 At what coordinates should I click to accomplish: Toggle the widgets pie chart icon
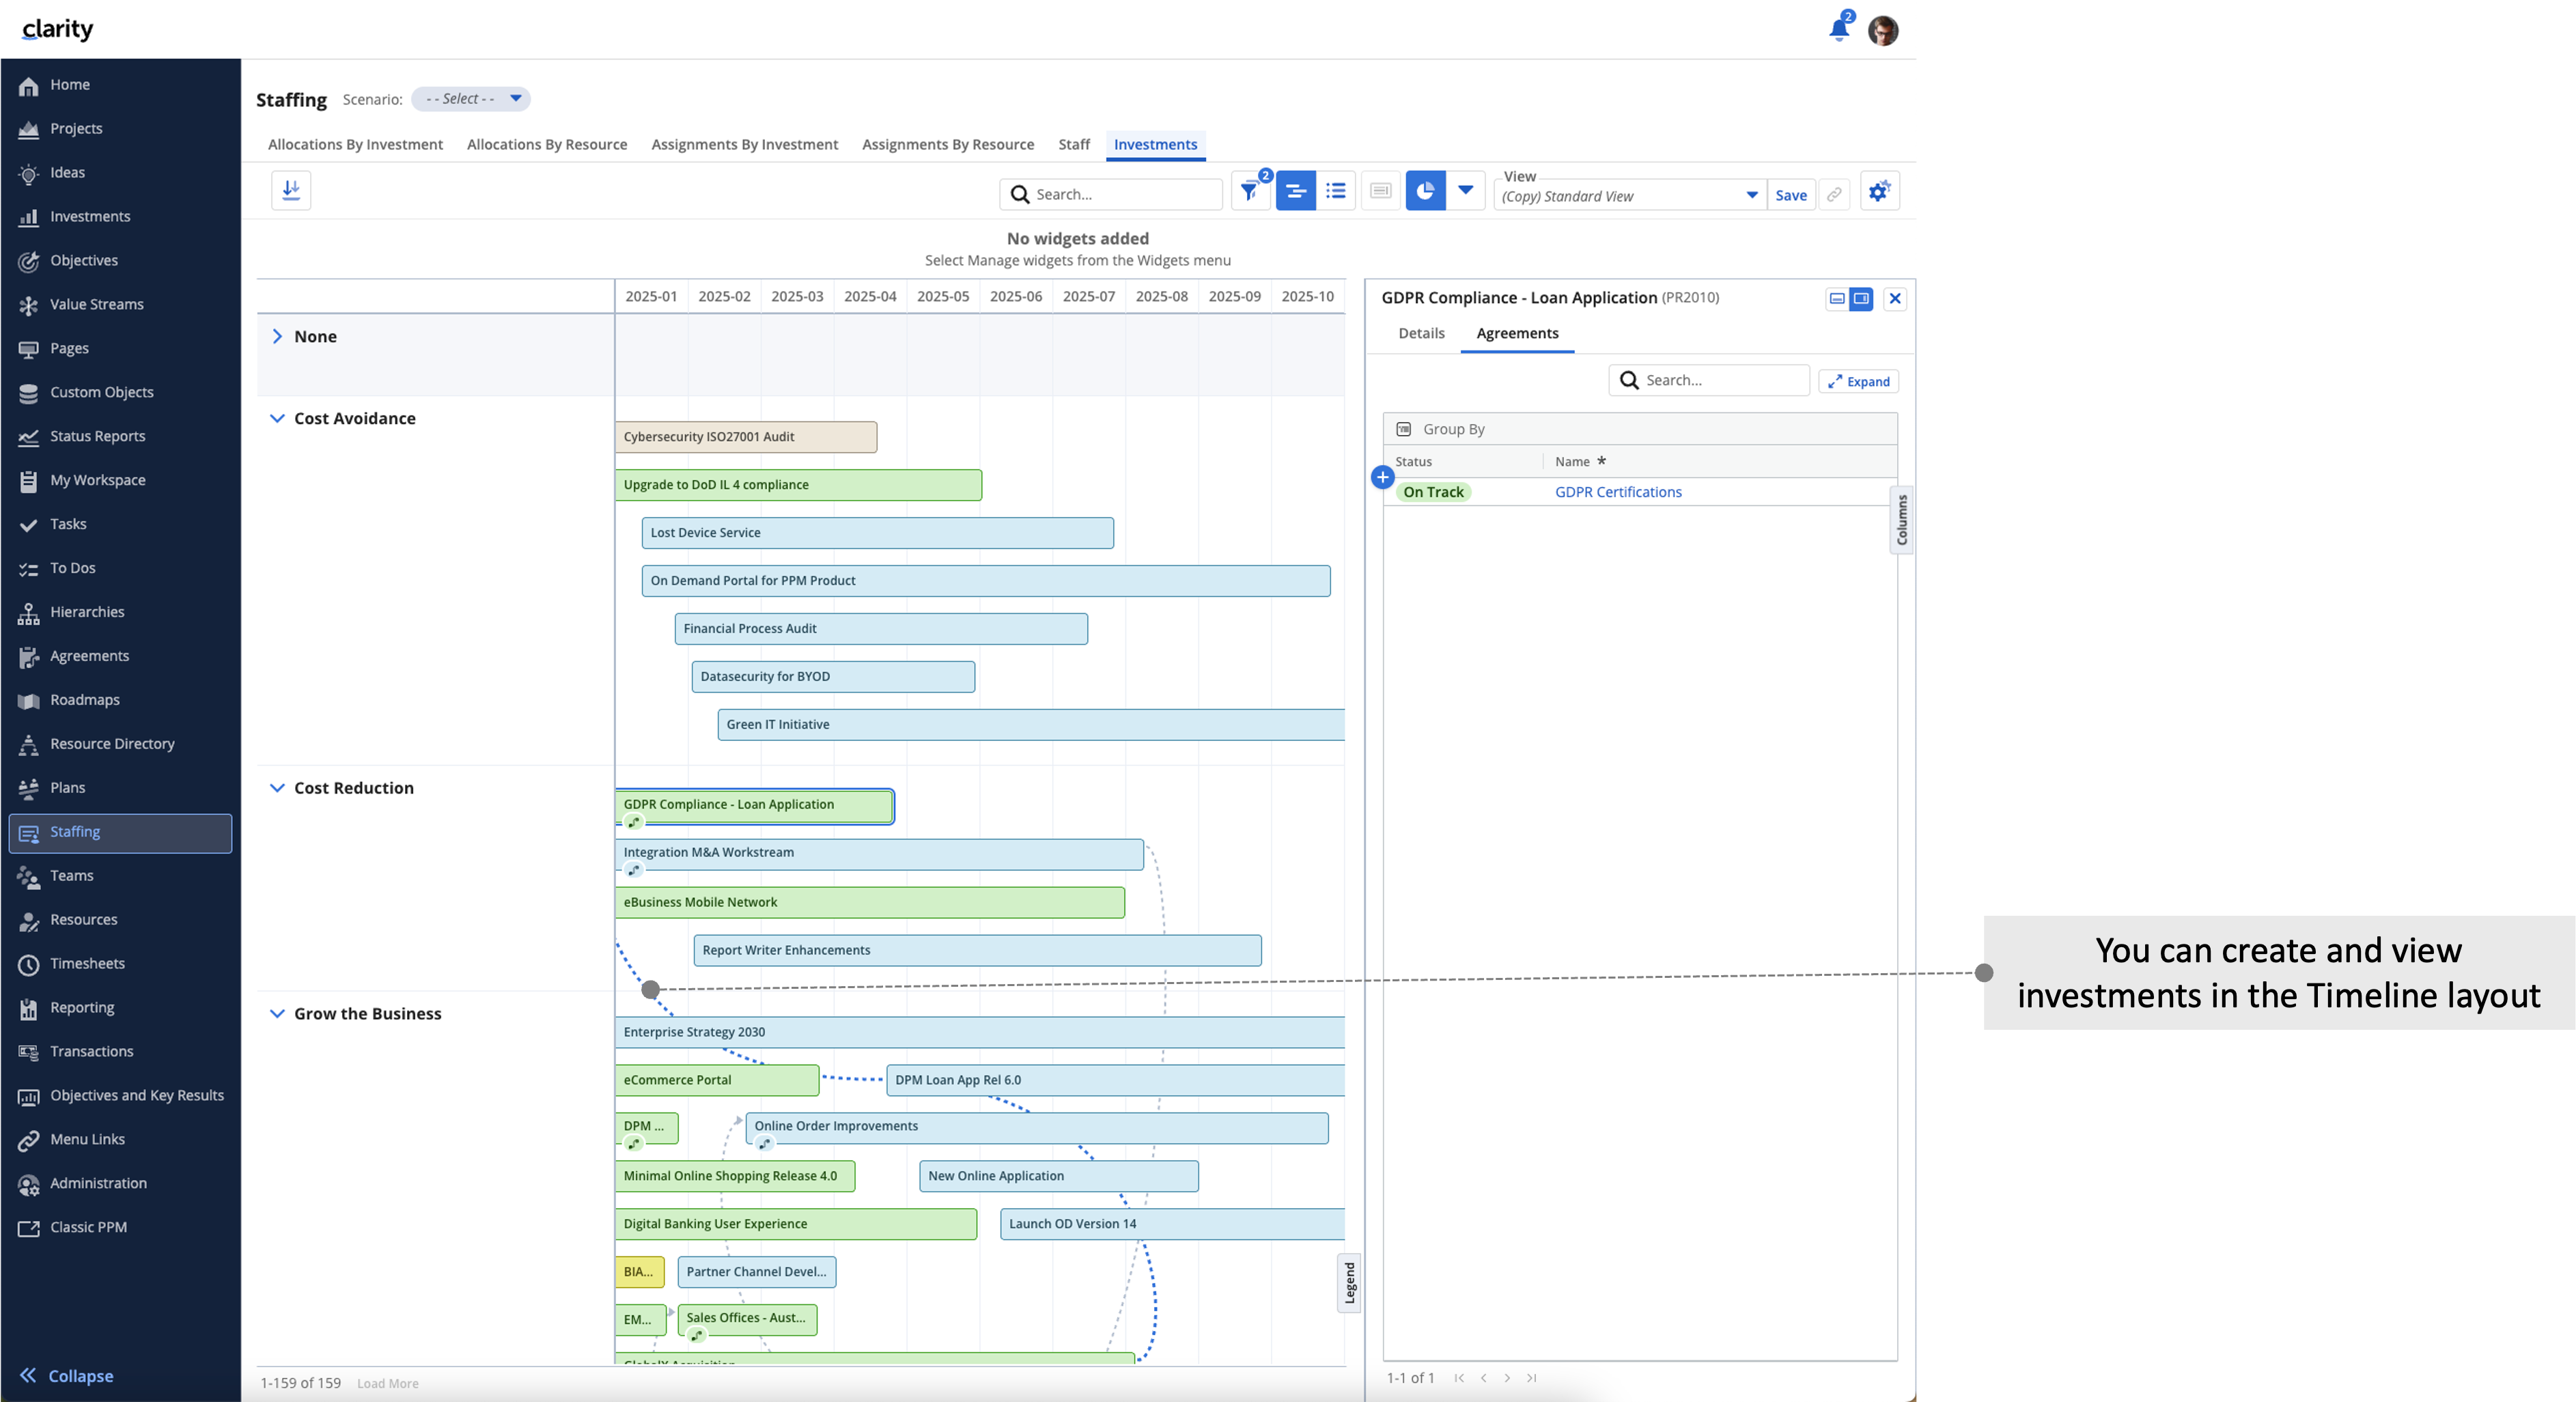pos(1425,190)
